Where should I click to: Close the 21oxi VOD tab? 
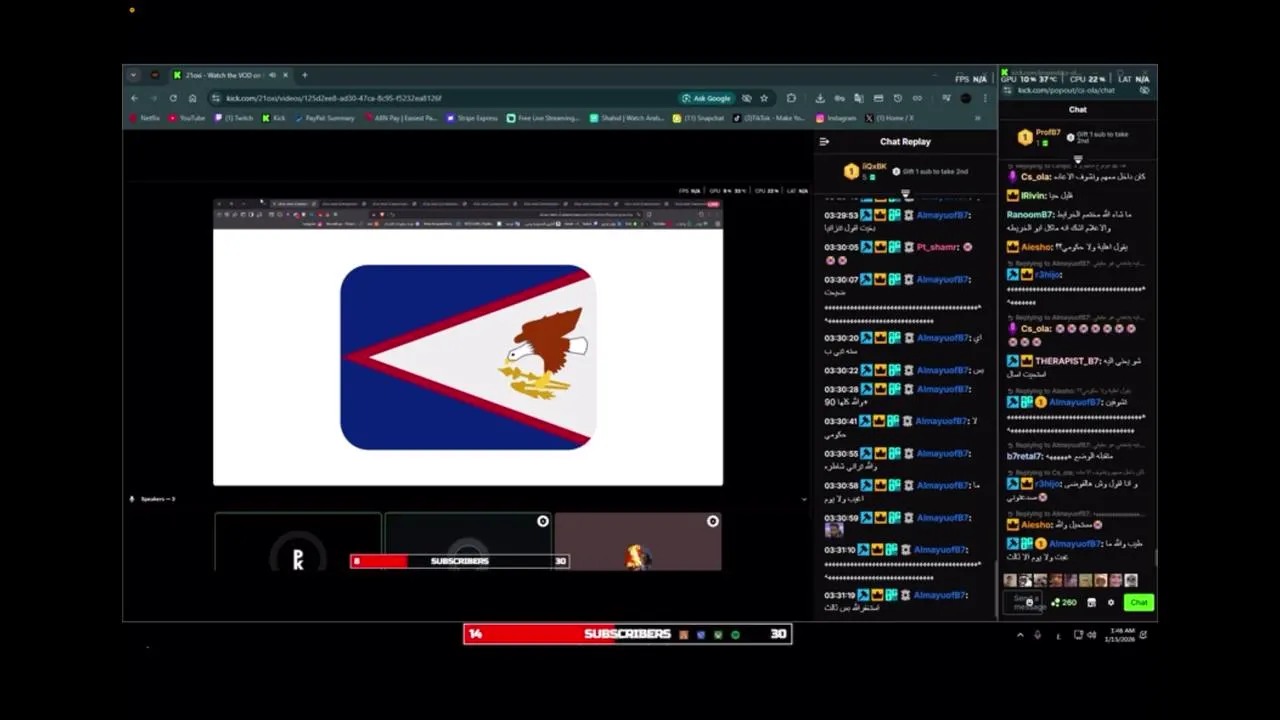pyautogui.click(x=285, y=75)
